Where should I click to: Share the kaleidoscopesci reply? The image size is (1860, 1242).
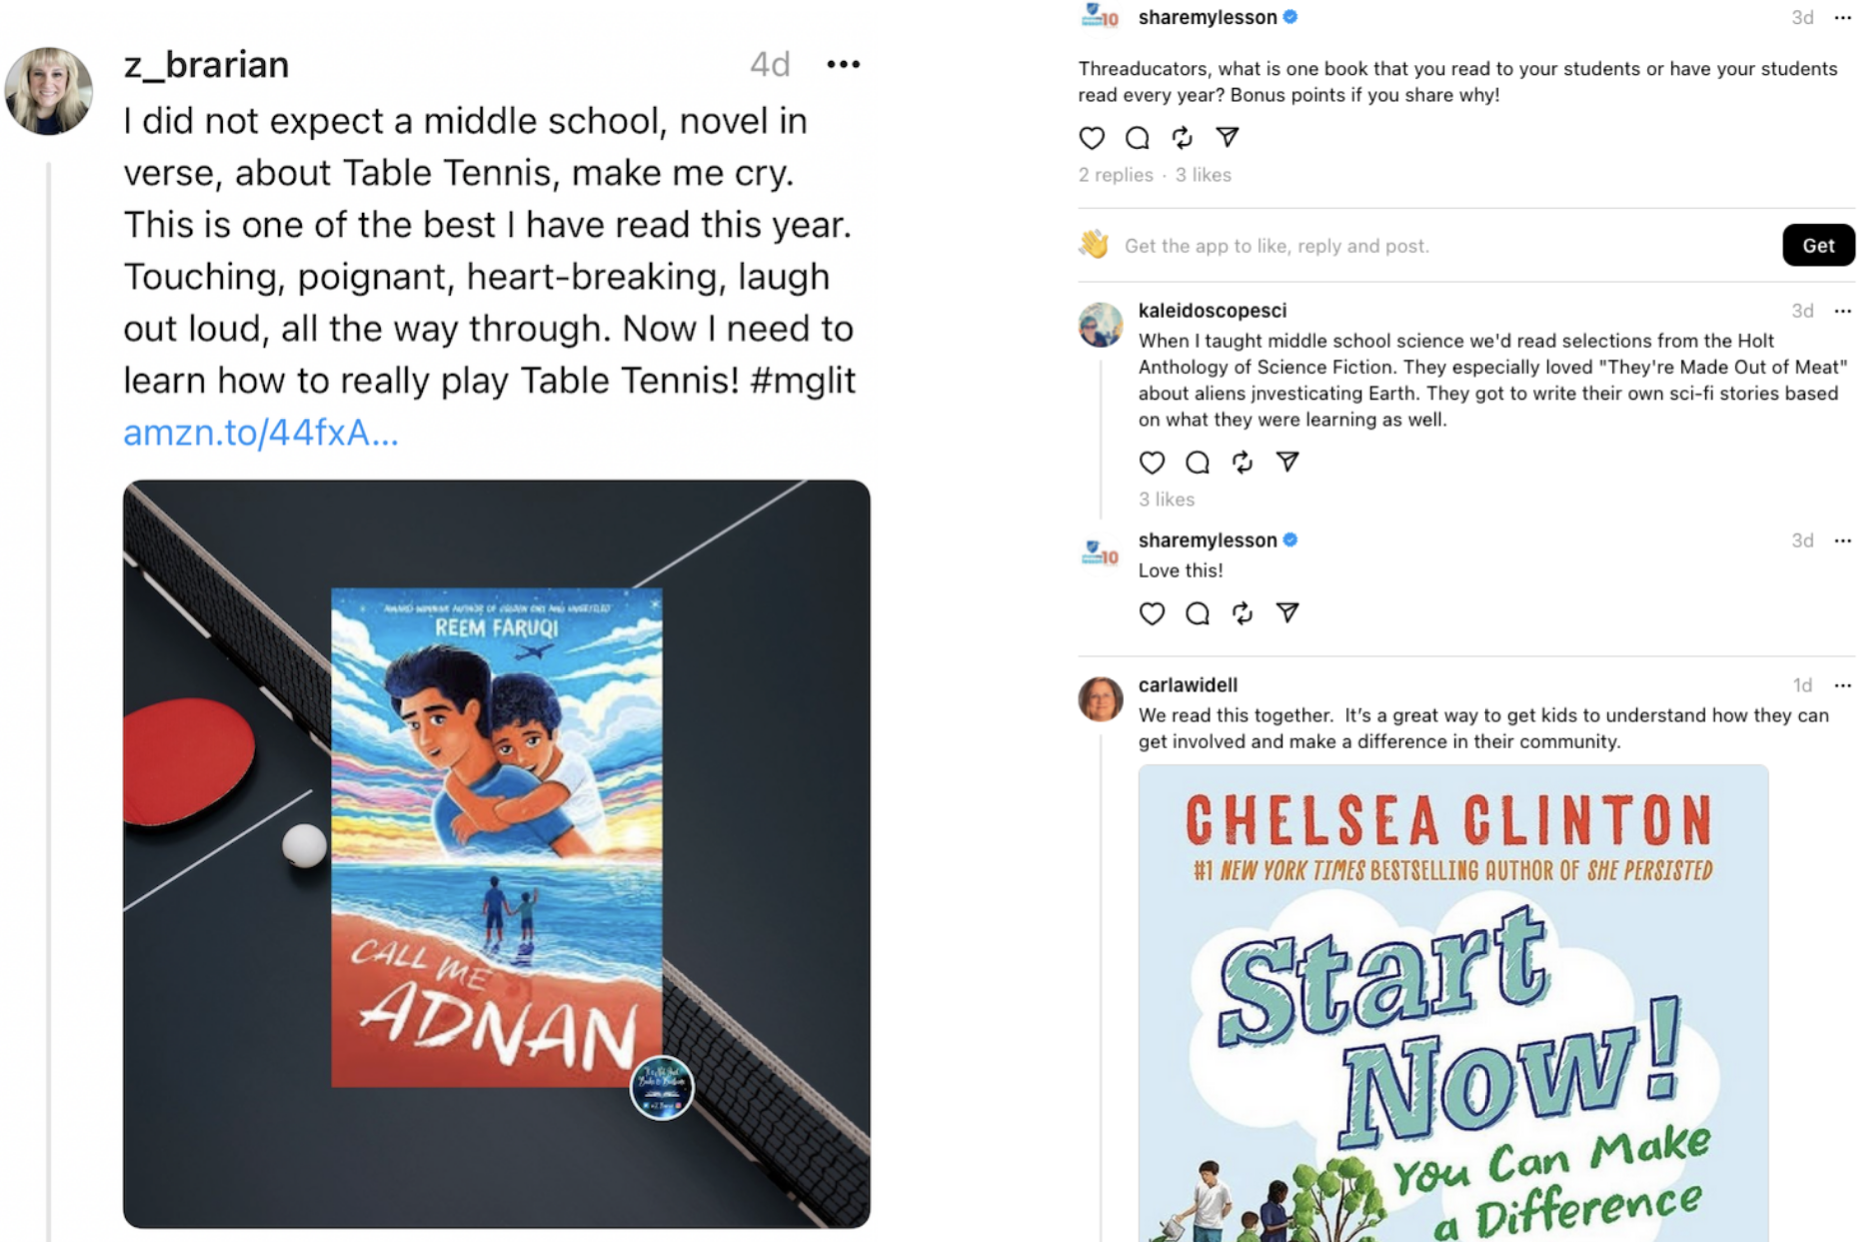1287,462
